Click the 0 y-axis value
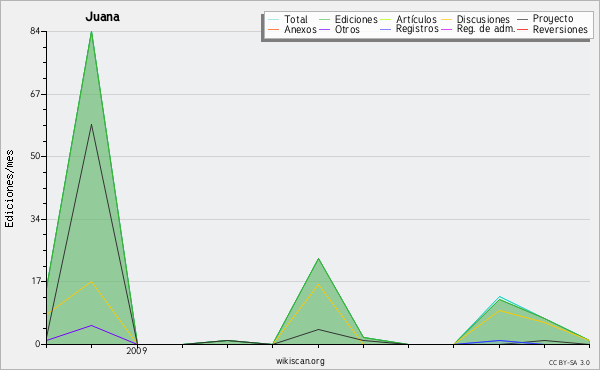 [38, 344]
